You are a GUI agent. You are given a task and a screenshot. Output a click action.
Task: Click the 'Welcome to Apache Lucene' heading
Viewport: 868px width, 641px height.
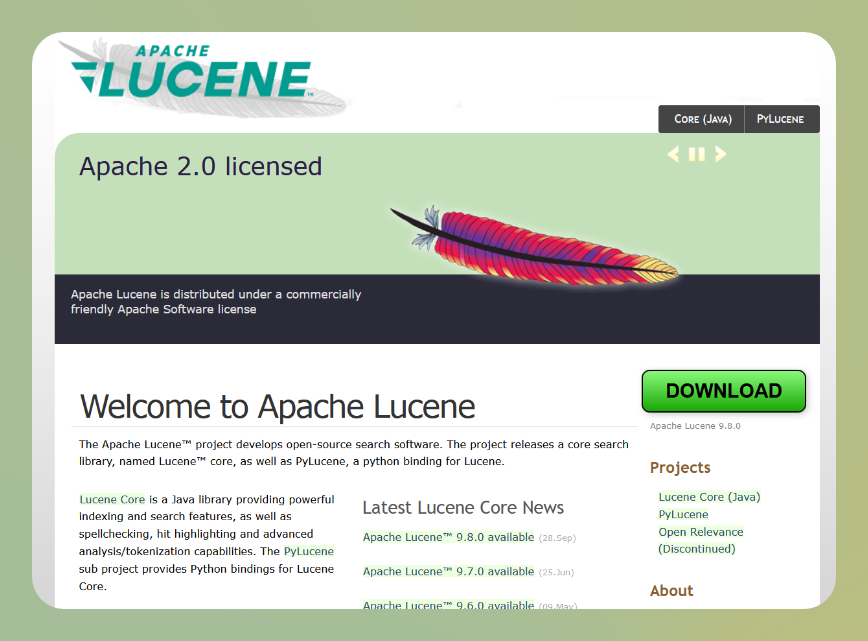pos(278,407)
